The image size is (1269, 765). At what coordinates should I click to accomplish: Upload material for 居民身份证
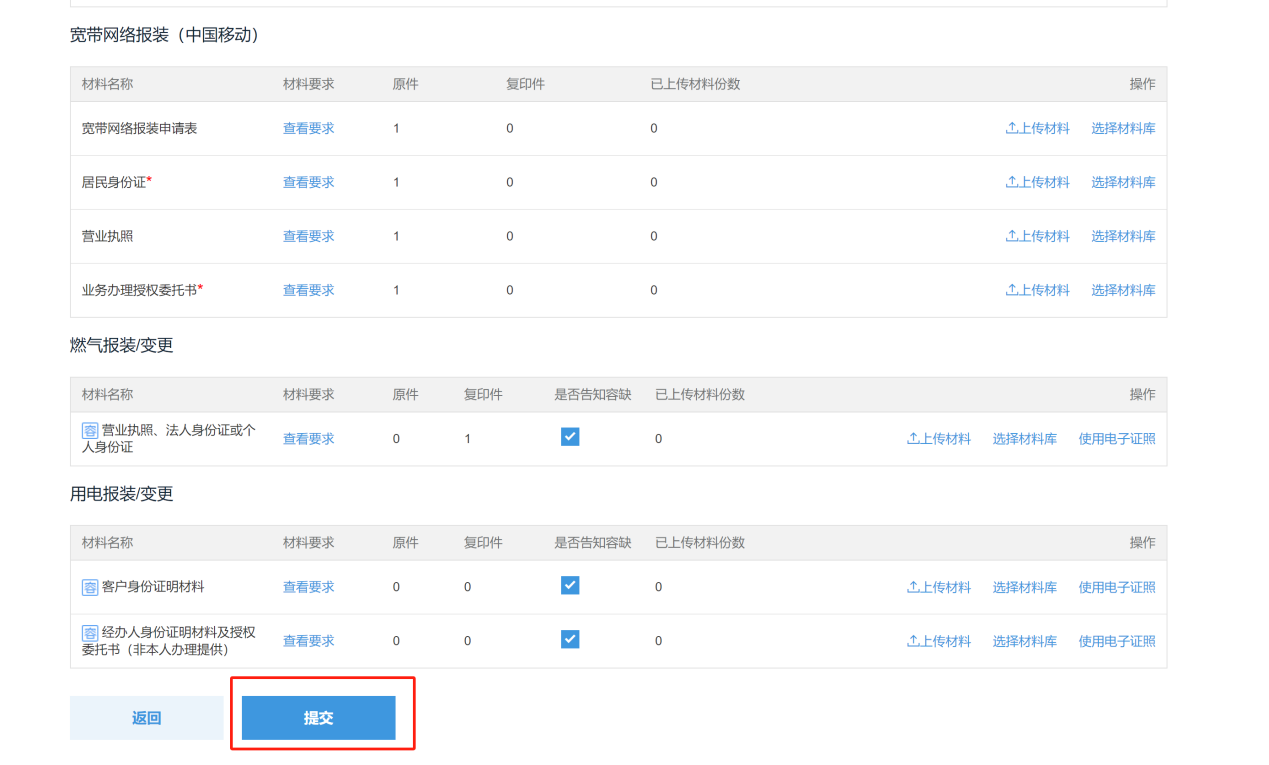click(x=1037, y=182)
